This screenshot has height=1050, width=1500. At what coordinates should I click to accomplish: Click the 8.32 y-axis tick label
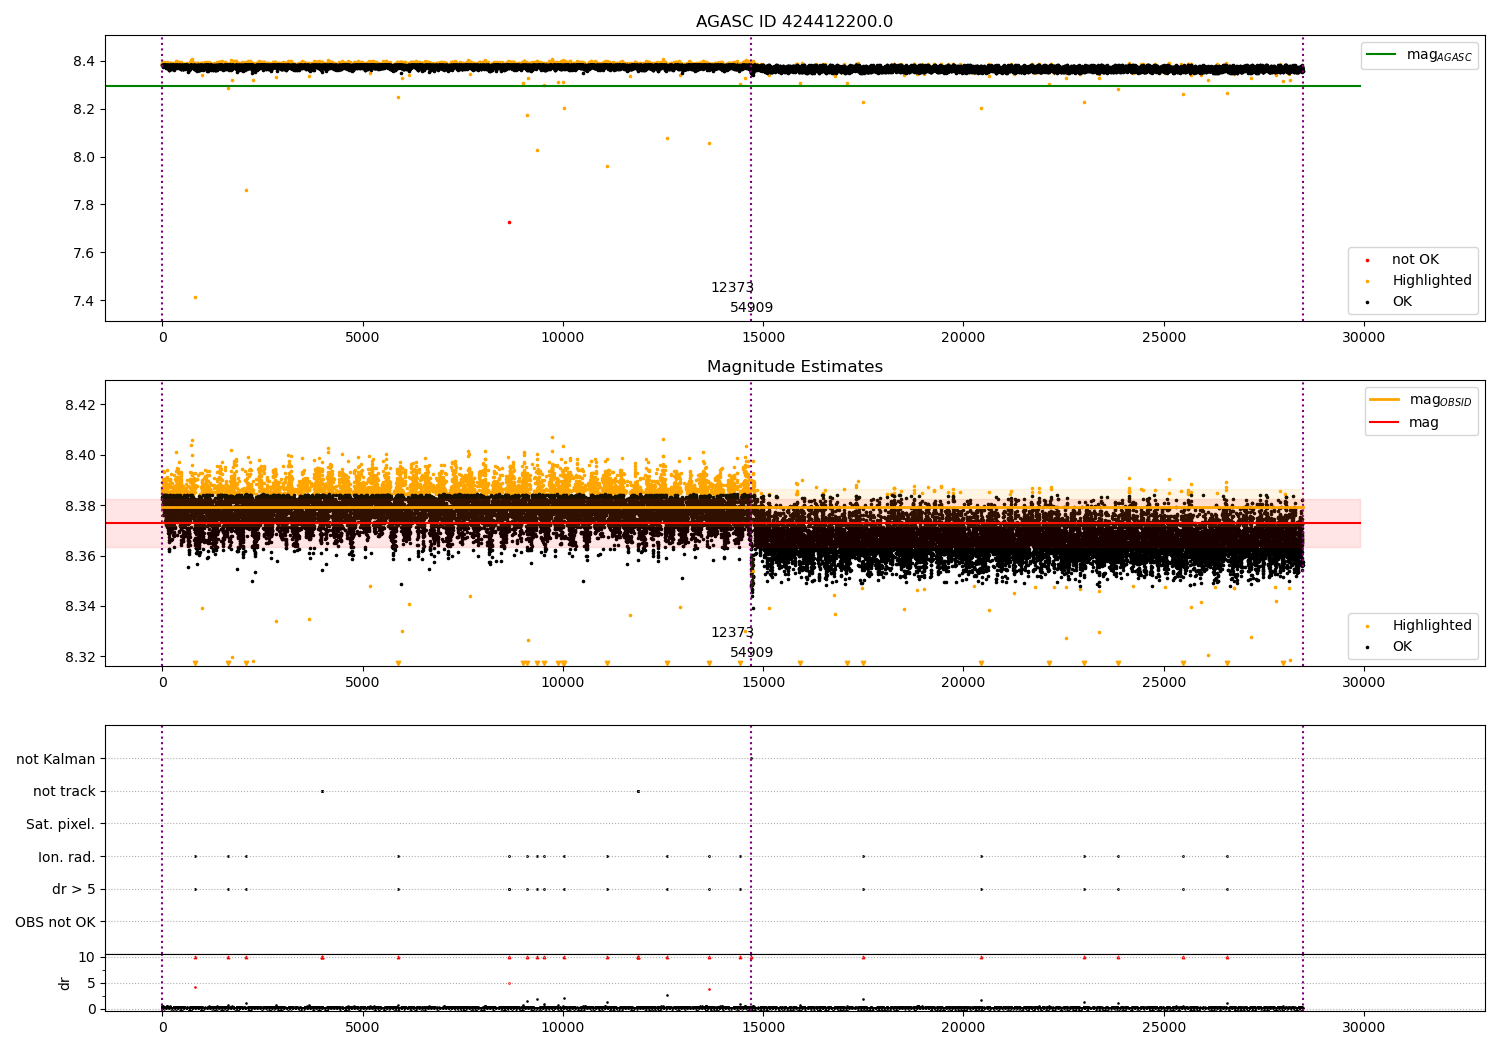click(80, 657)
